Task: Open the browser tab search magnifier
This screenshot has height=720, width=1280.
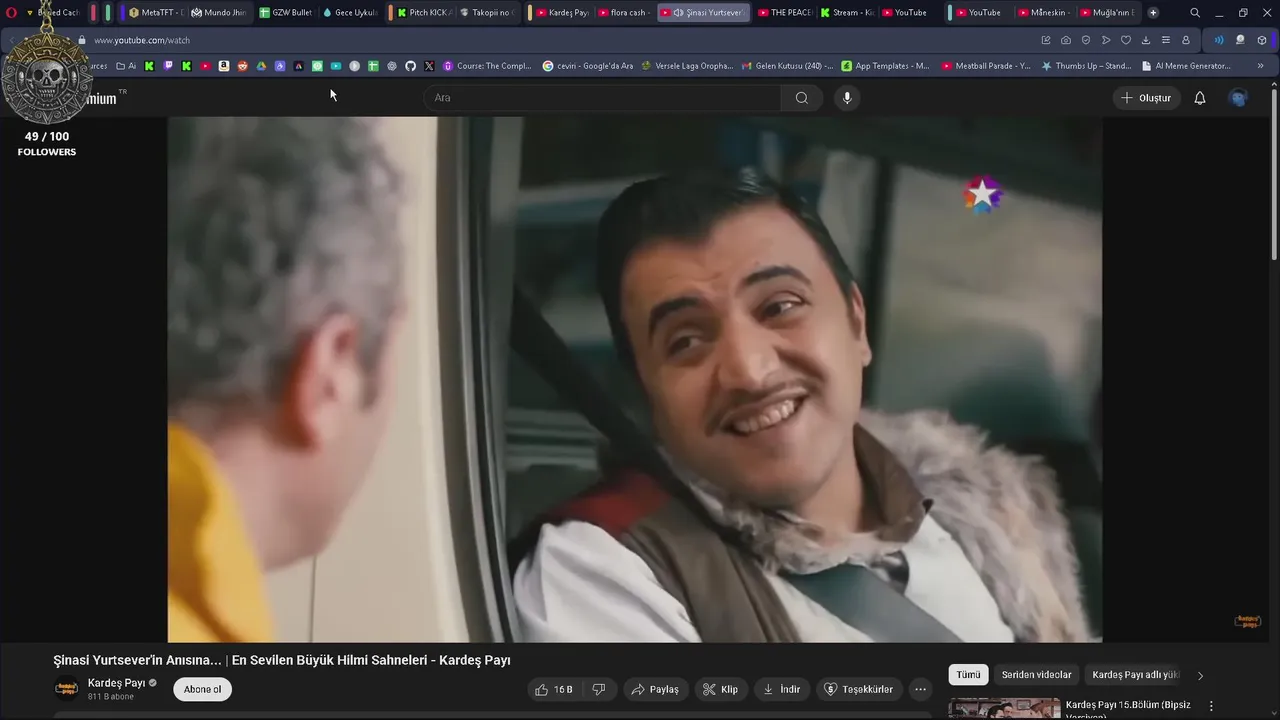Action: tap(1195, 13)
